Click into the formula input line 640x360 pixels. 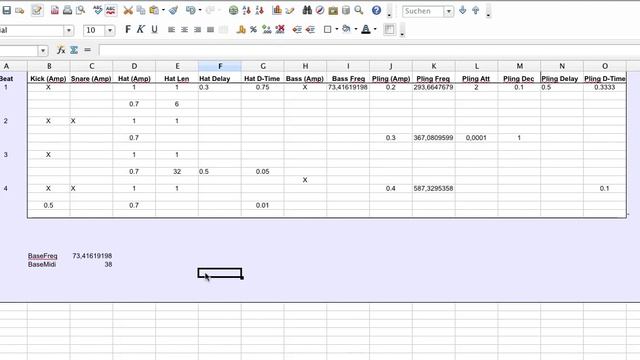(369, 50)
